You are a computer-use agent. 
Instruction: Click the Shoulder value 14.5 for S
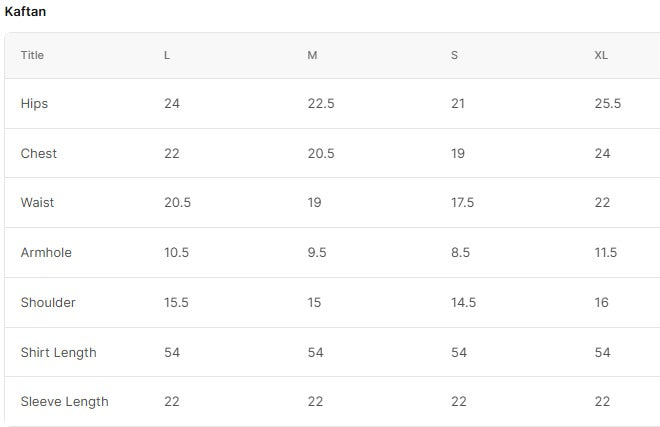click(463, 302)
